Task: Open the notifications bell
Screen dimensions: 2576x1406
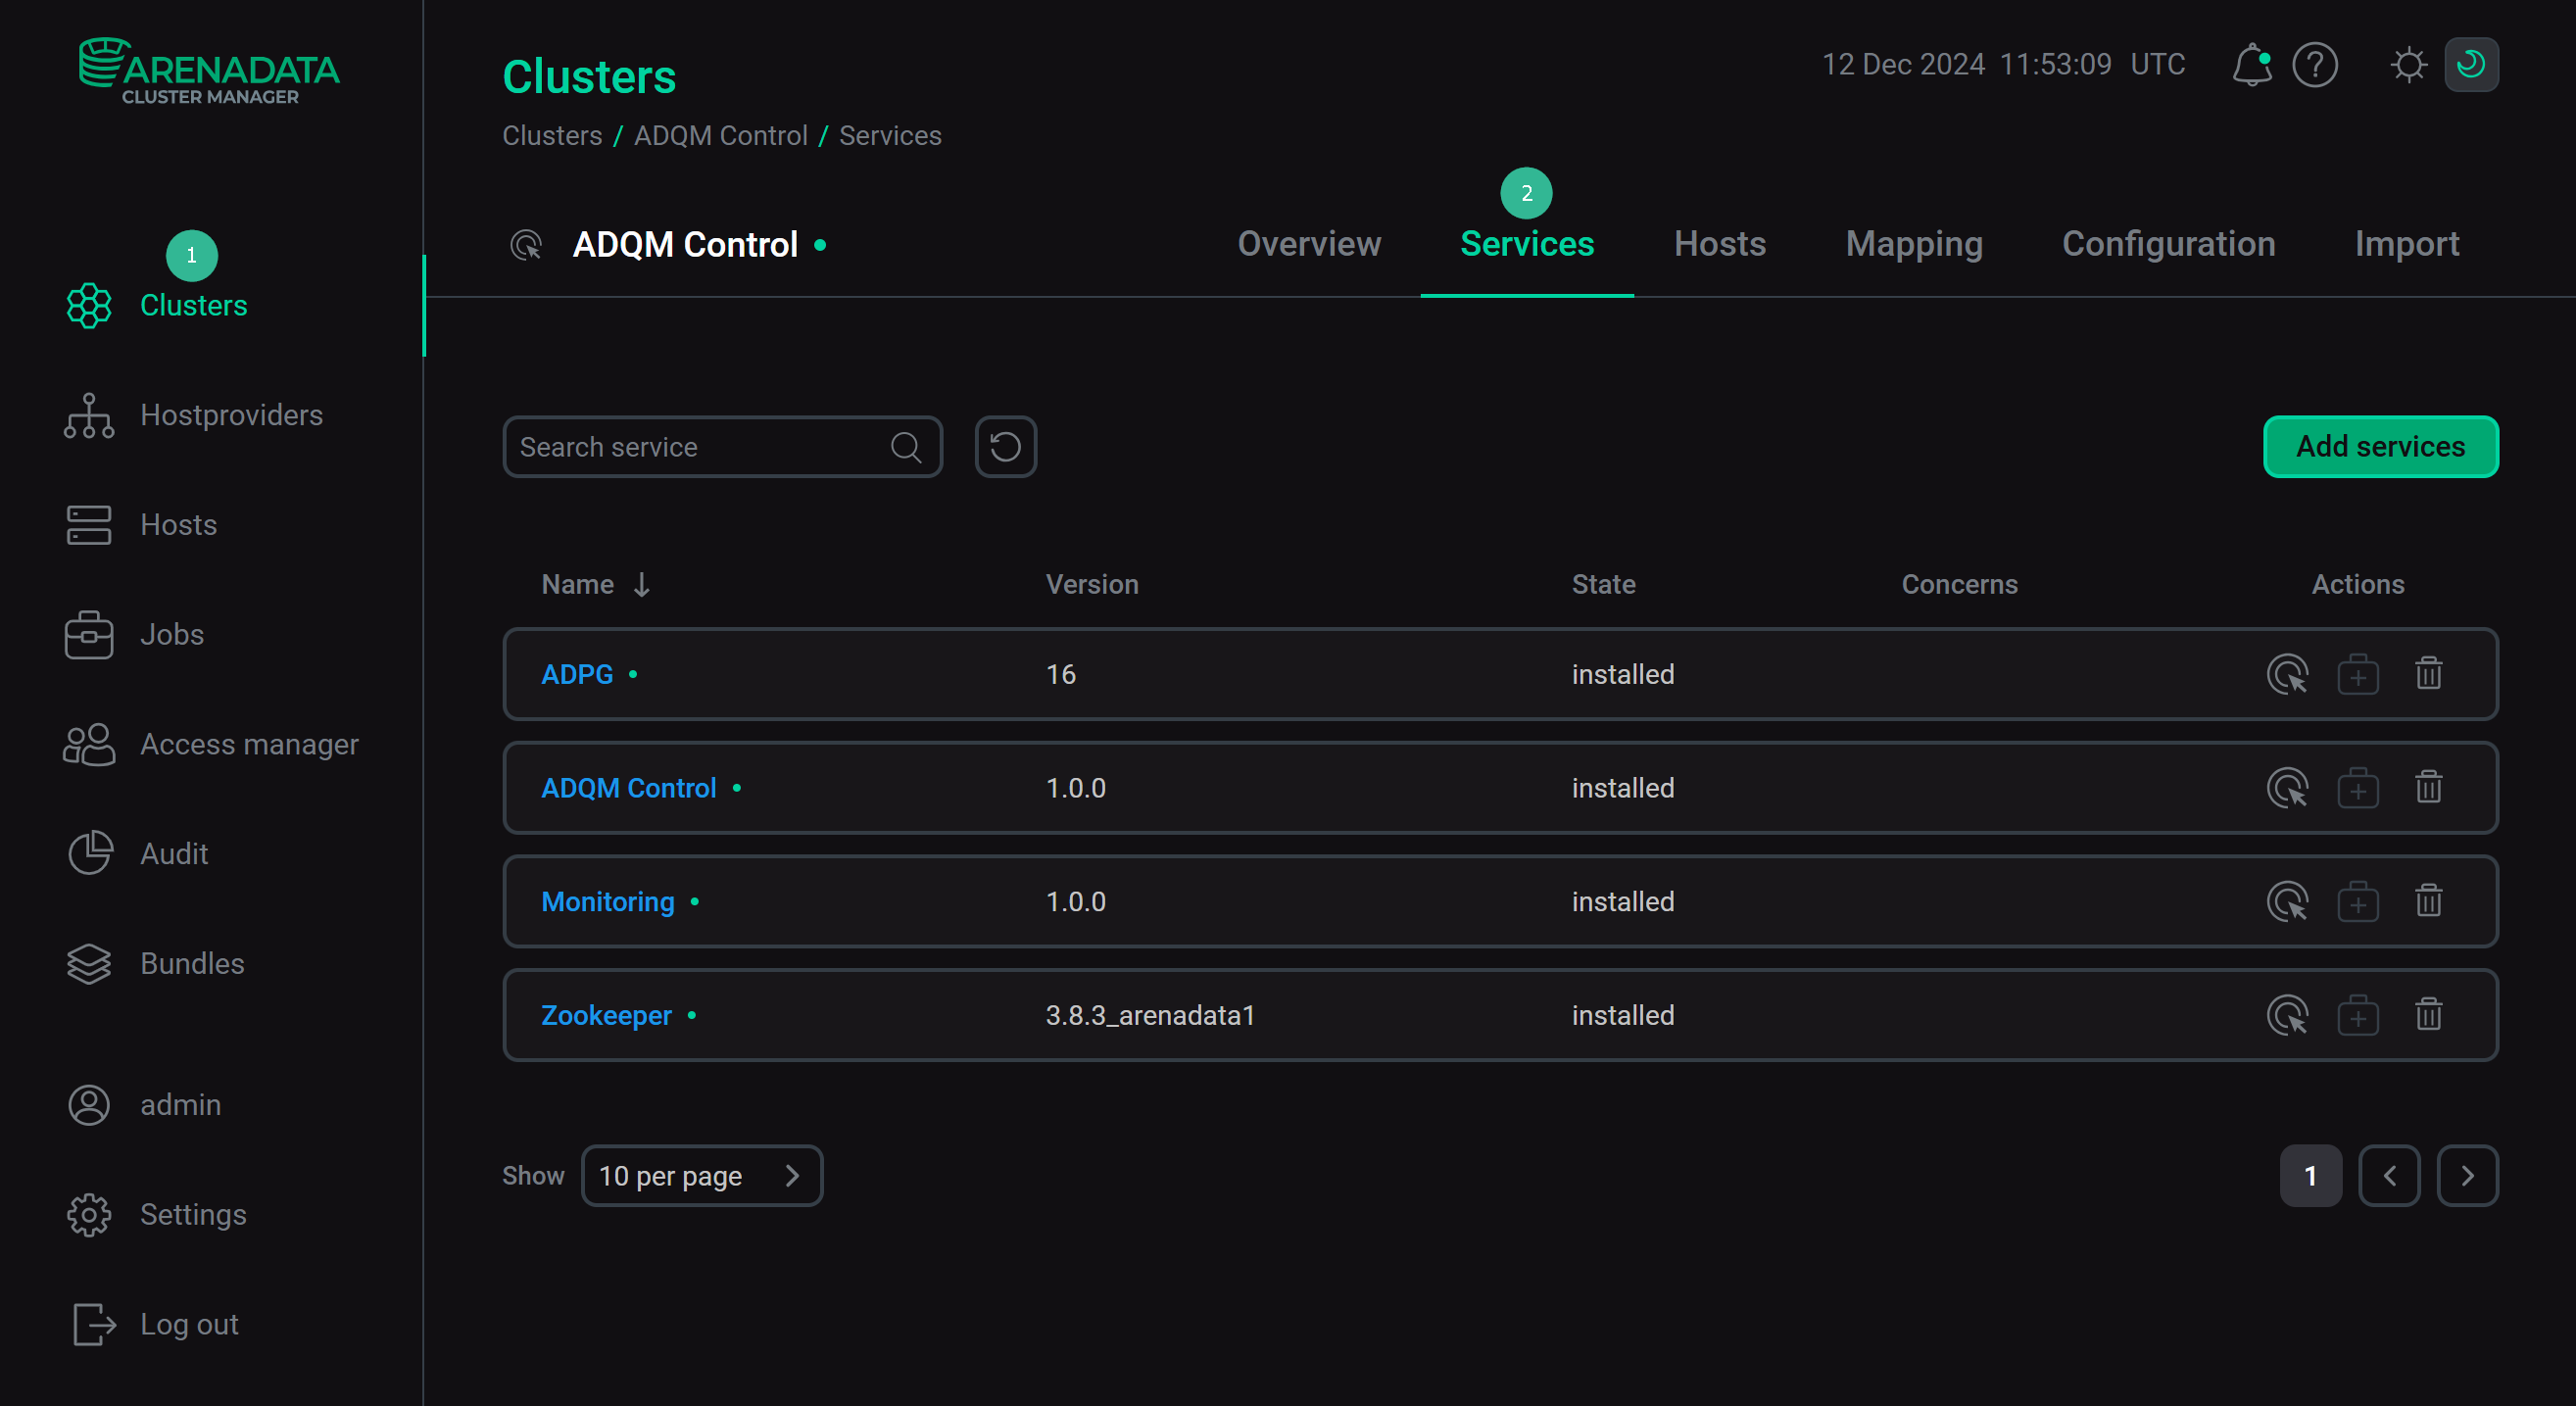Action: [2251, 64]
